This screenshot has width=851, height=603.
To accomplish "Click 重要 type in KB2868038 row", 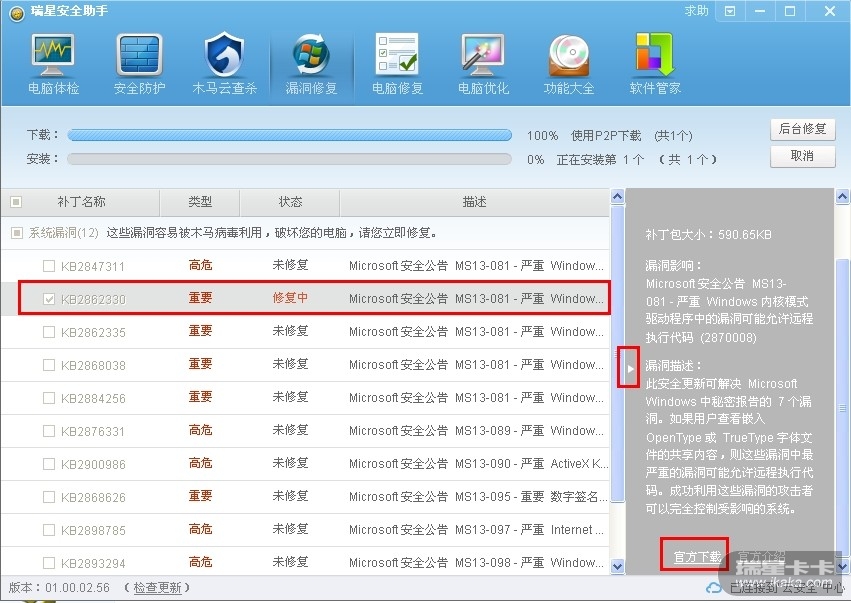I will [200, 364].
